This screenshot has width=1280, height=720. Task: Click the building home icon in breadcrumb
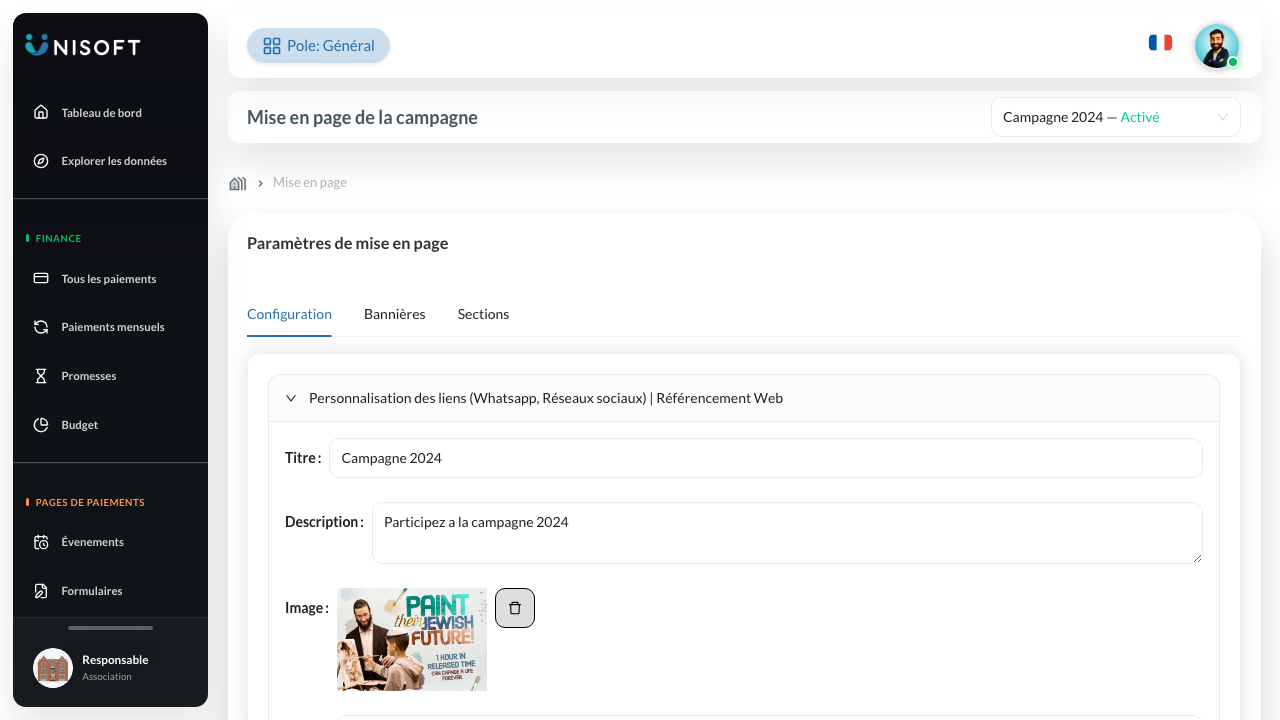pos(238,183)
